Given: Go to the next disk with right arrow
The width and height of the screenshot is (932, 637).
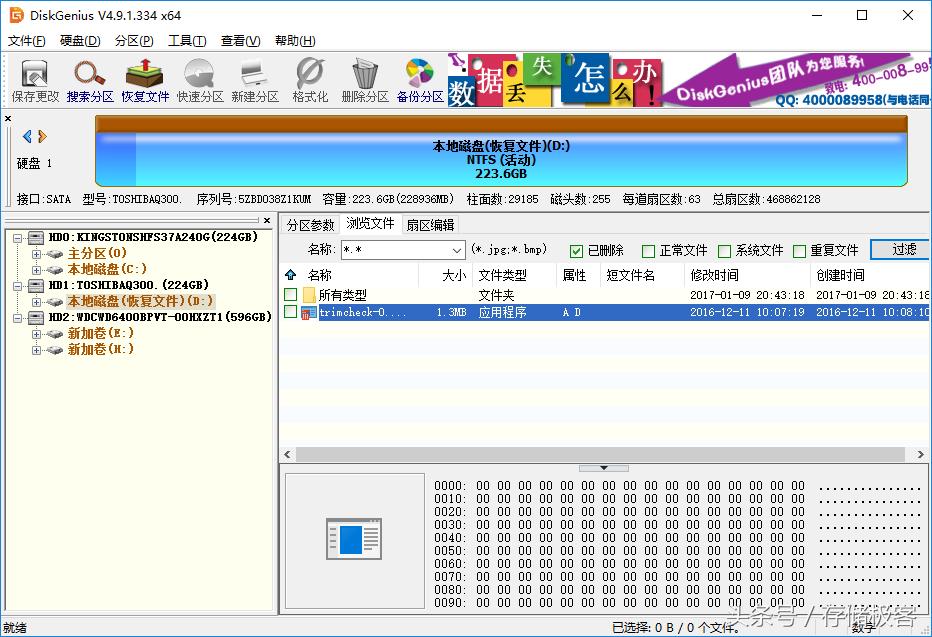Looking at the screenshot, I should 43,137.
